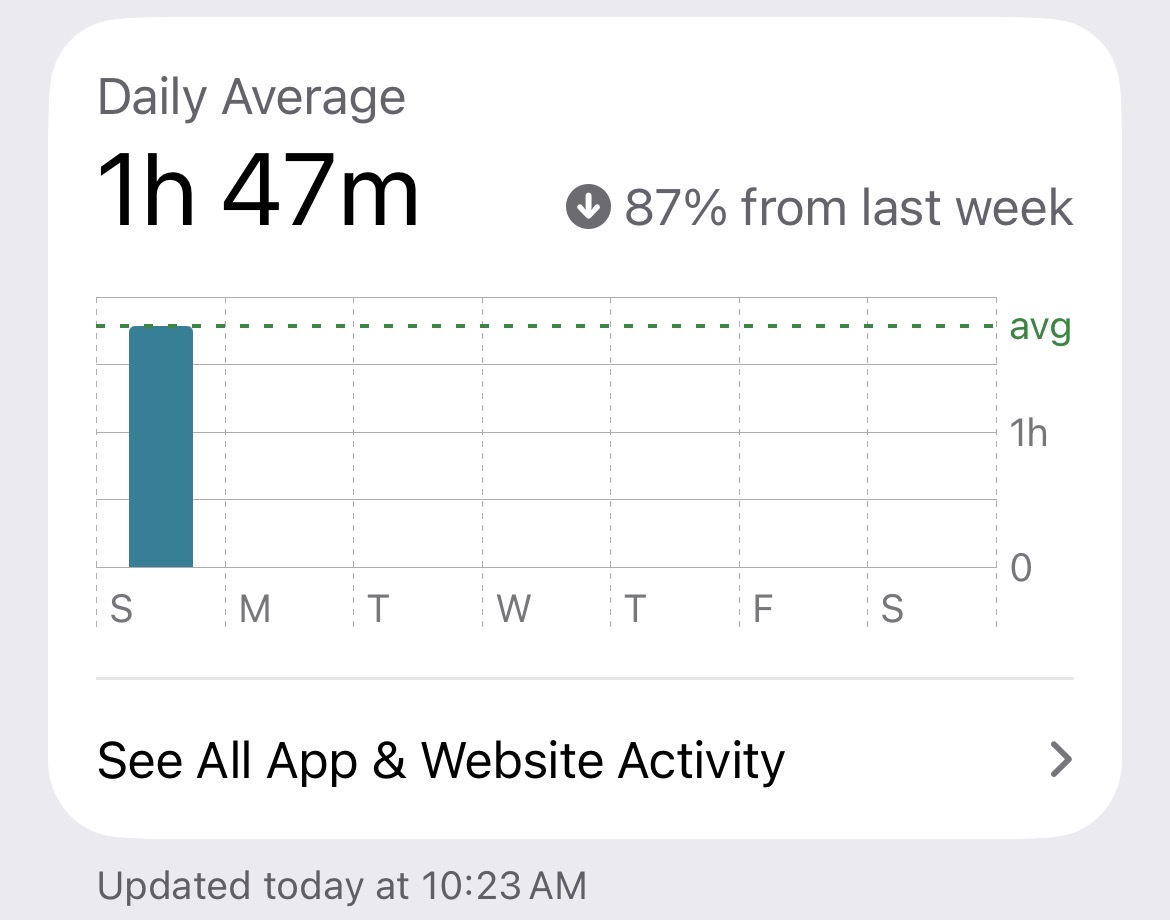Tap the 0 axis label
This screenshot has width=1170, height=920.
[x=1021, y=568]
